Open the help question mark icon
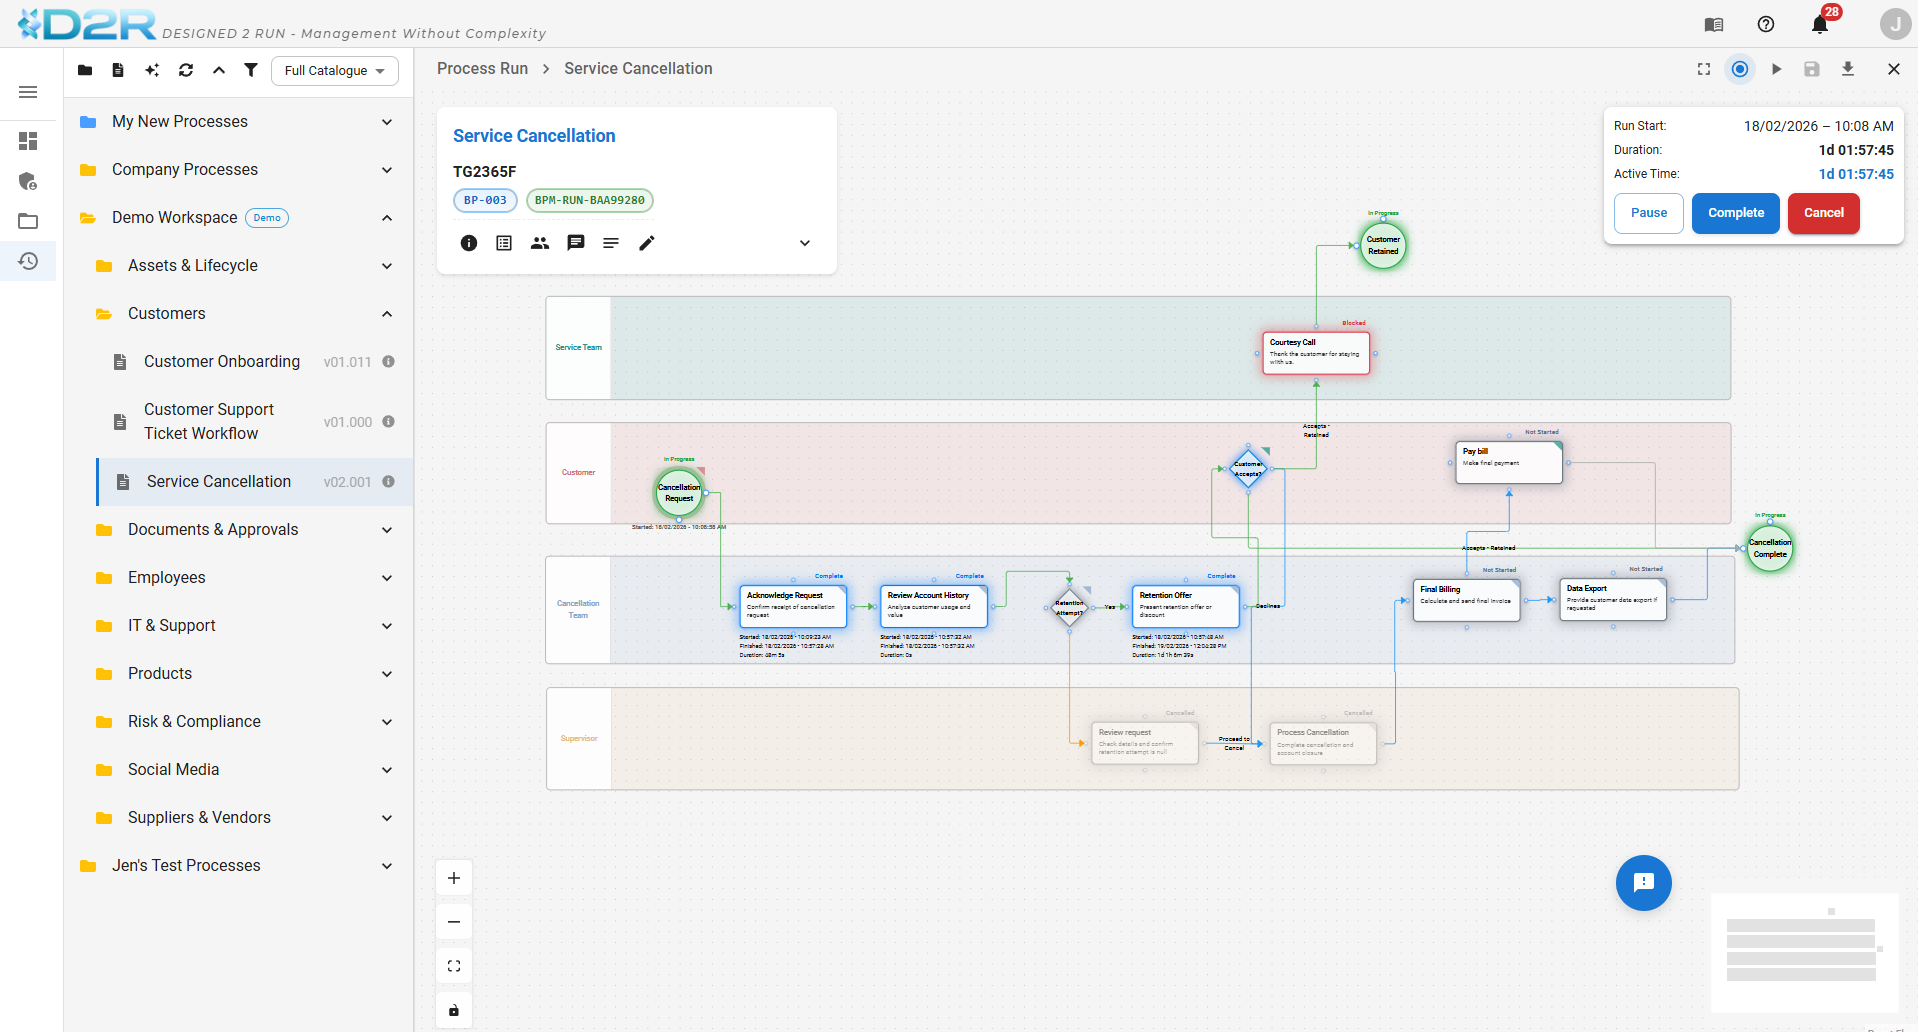Image resolution: width=1918 pixels, height=1032 pixels. pos(1766,25)
